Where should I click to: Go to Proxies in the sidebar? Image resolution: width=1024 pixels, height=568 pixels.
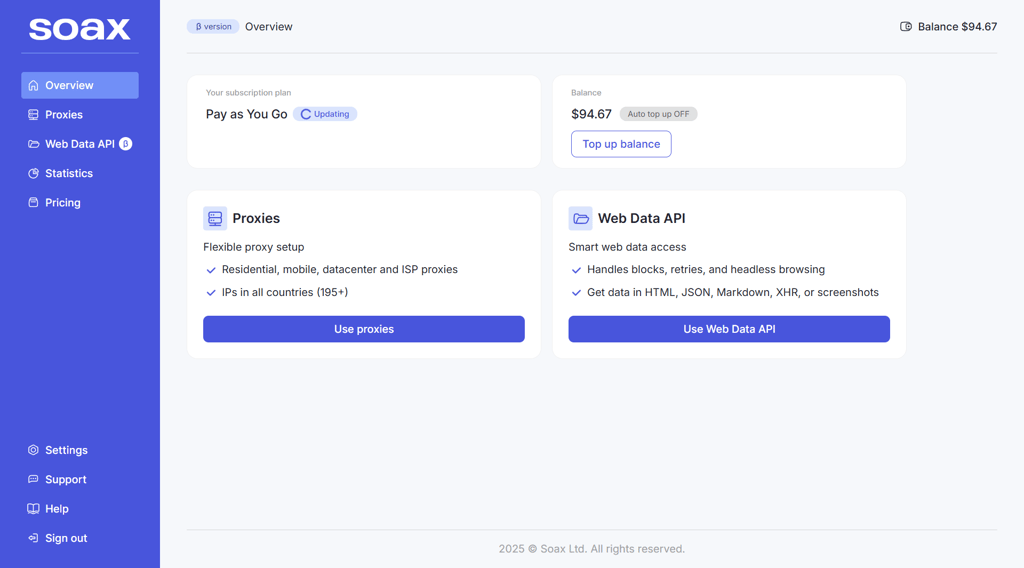pos(80,115)
